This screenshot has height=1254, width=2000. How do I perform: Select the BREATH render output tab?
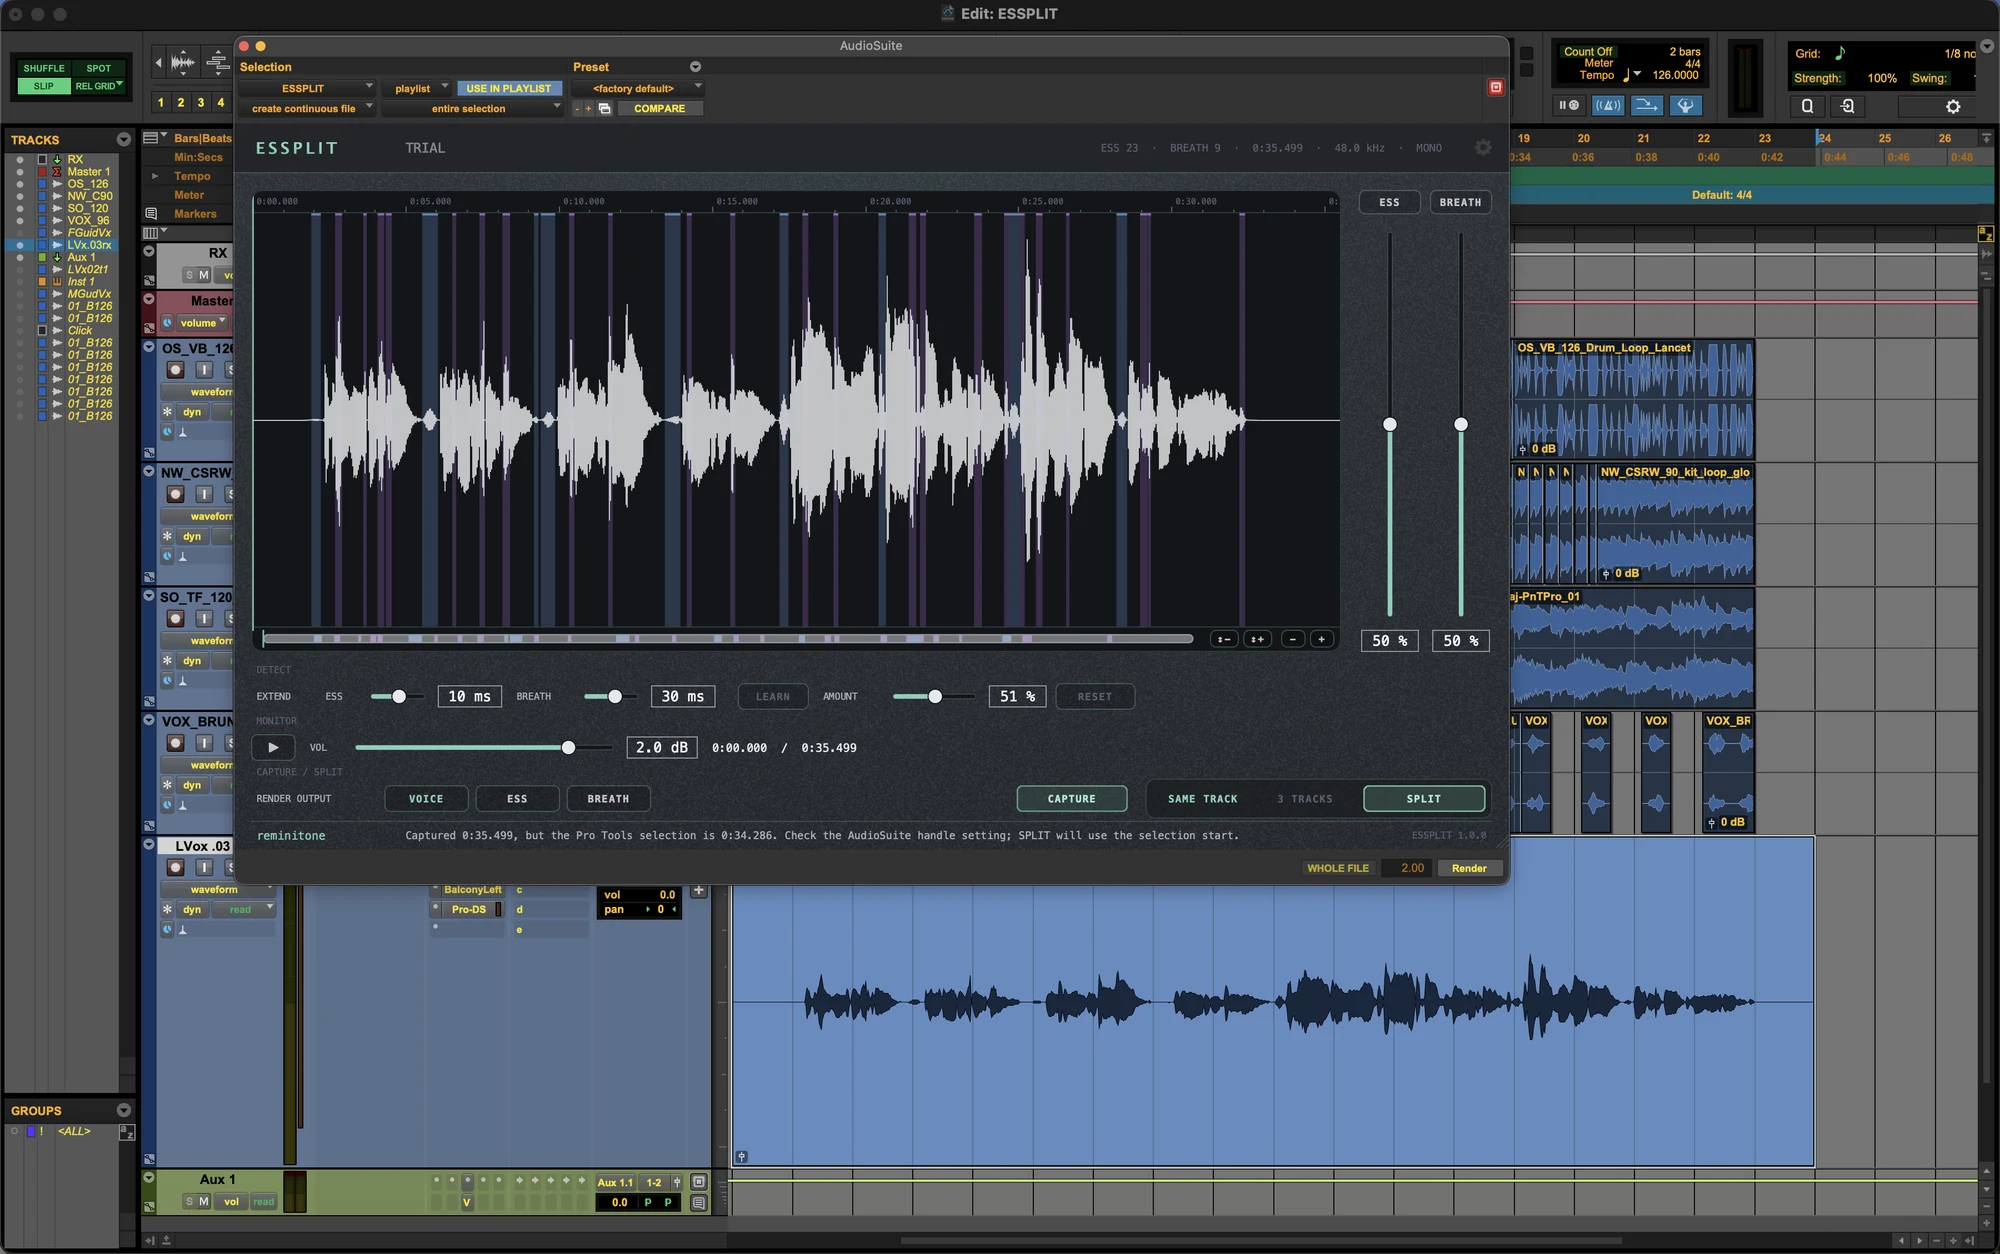click(608, 799)
